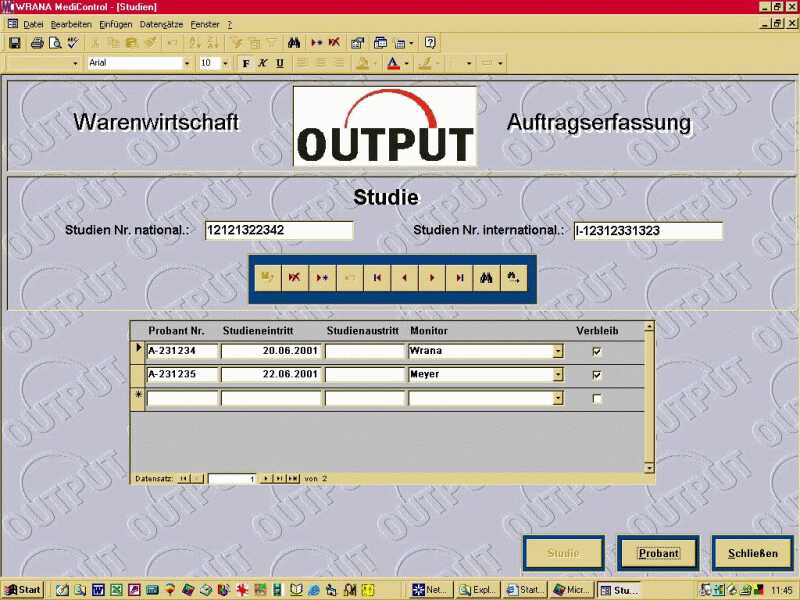Open Monitor dropdown in the new empty row

pyautogui.click(x=558, y=398)
